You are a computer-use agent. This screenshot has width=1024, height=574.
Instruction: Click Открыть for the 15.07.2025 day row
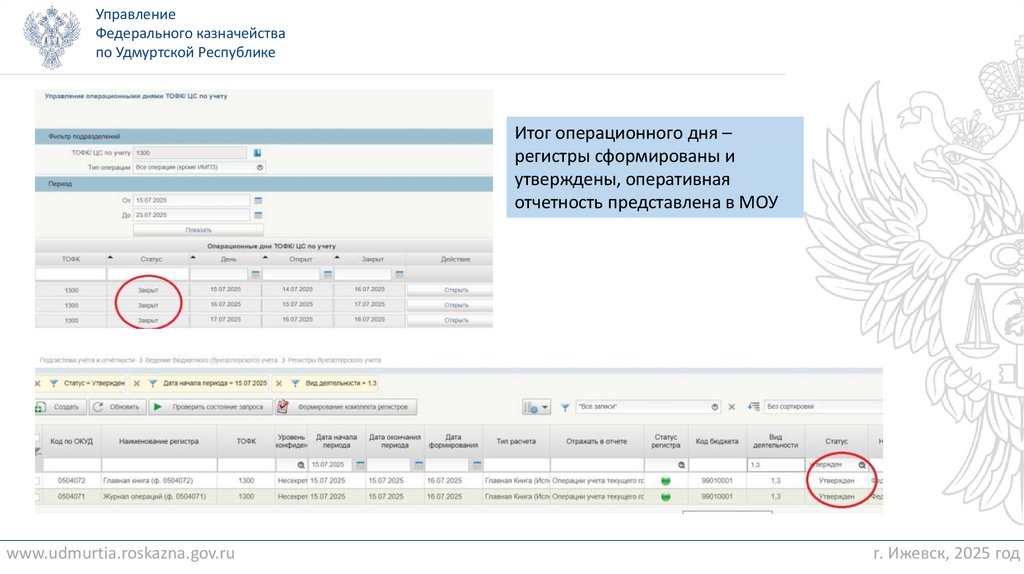point(450,290)
